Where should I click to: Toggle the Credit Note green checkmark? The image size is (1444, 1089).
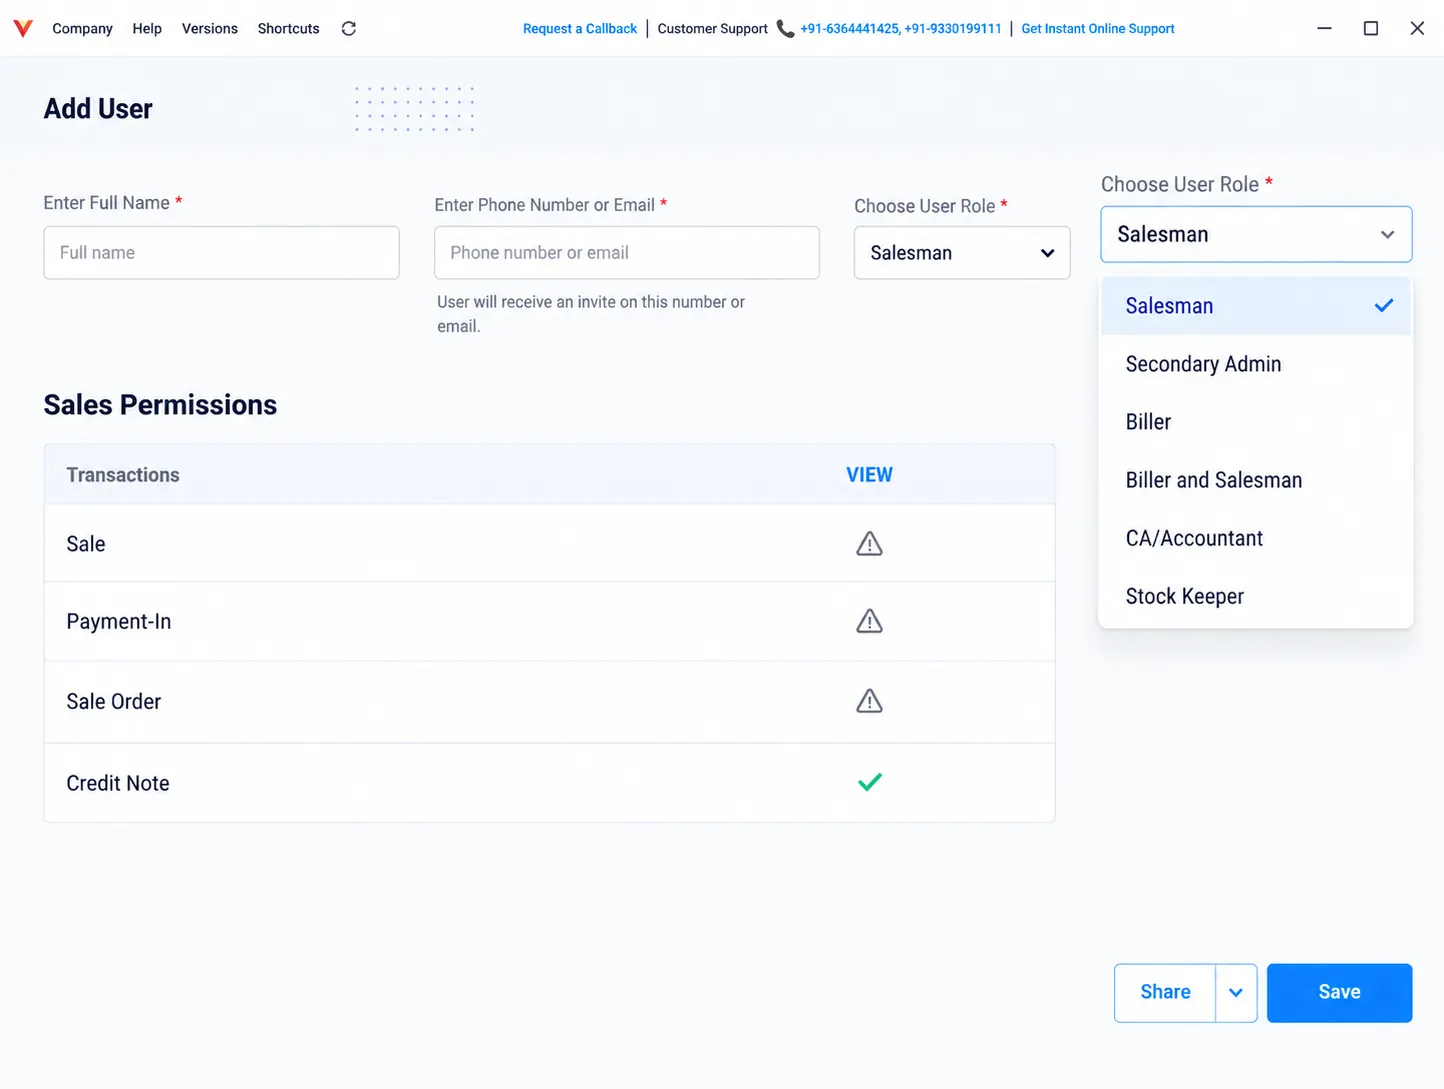click(x=870, y=782)
